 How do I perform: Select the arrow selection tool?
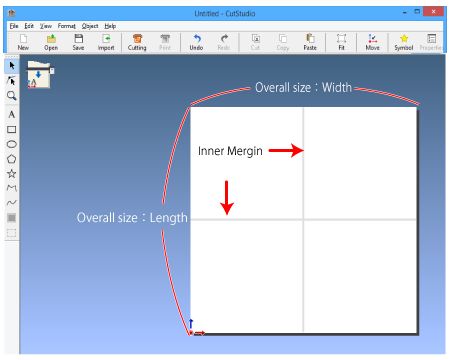12,66
